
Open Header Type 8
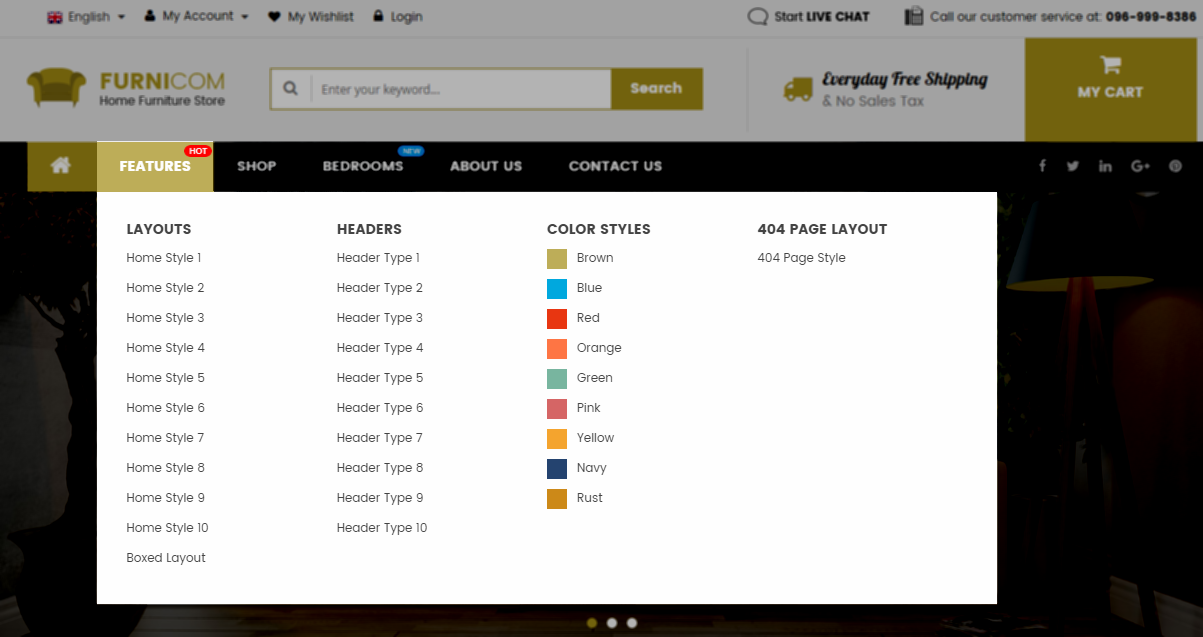(380, 468)
